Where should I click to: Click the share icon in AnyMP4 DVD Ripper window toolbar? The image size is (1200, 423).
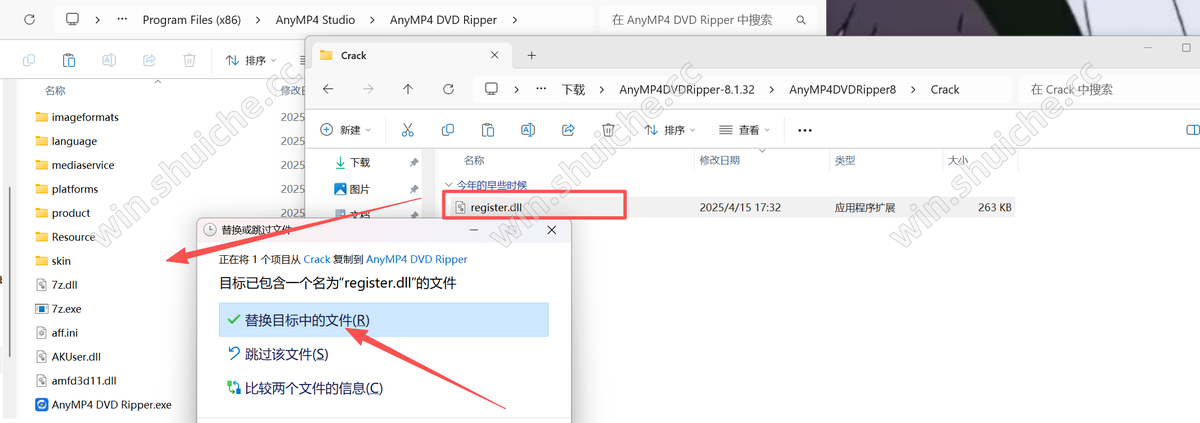point(149,60)
